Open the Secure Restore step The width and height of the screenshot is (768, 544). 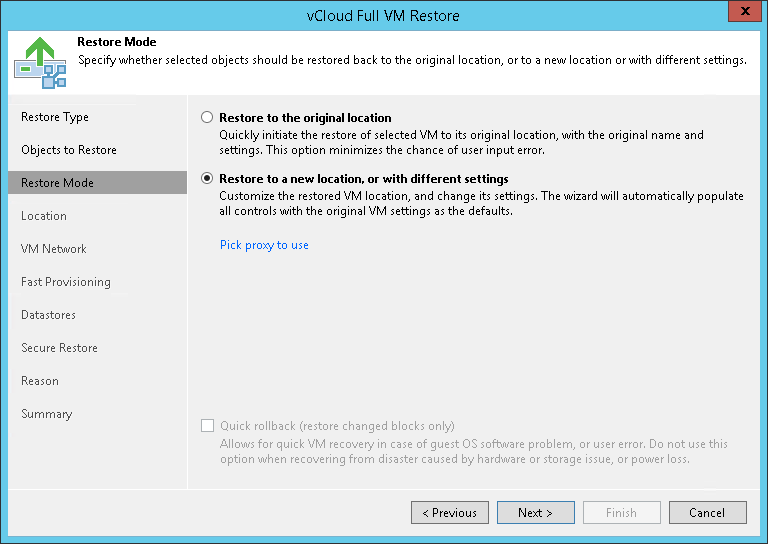(59, 348)
